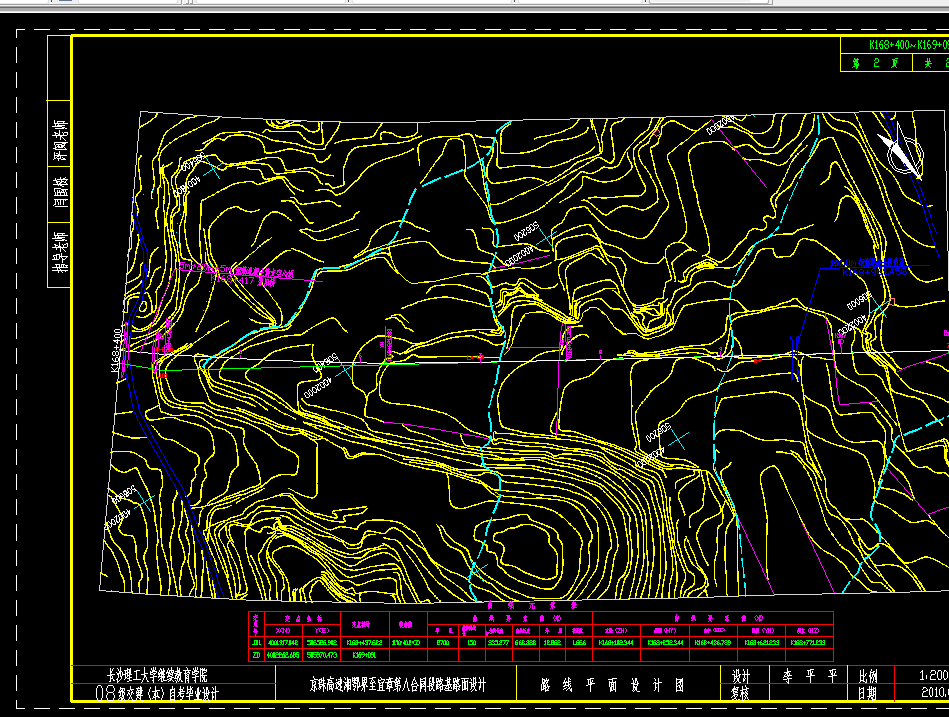Select the scale value 1:200
This screenshot has width=949, height=717.
pos(934,675)
